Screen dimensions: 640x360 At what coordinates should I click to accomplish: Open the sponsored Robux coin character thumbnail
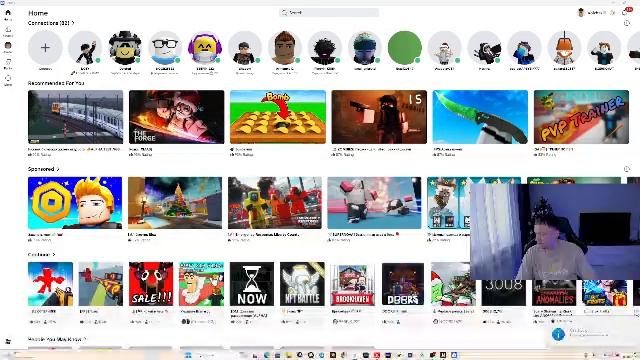(75, 203)
